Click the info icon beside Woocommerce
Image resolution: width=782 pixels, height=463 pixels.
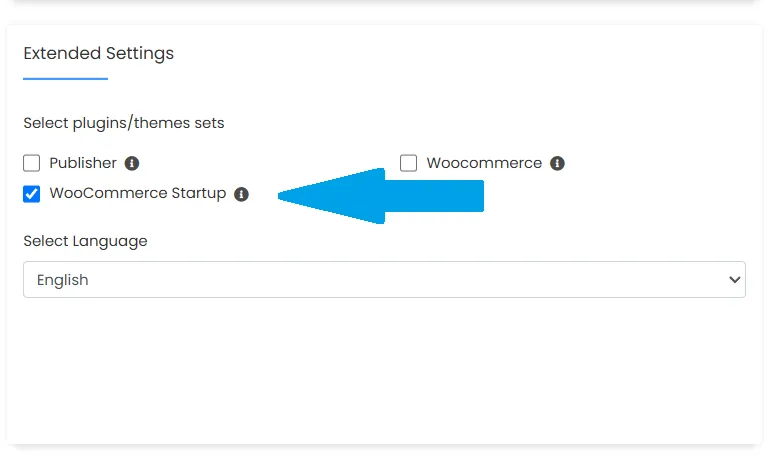pyautogui.click(x=557, y=163)
